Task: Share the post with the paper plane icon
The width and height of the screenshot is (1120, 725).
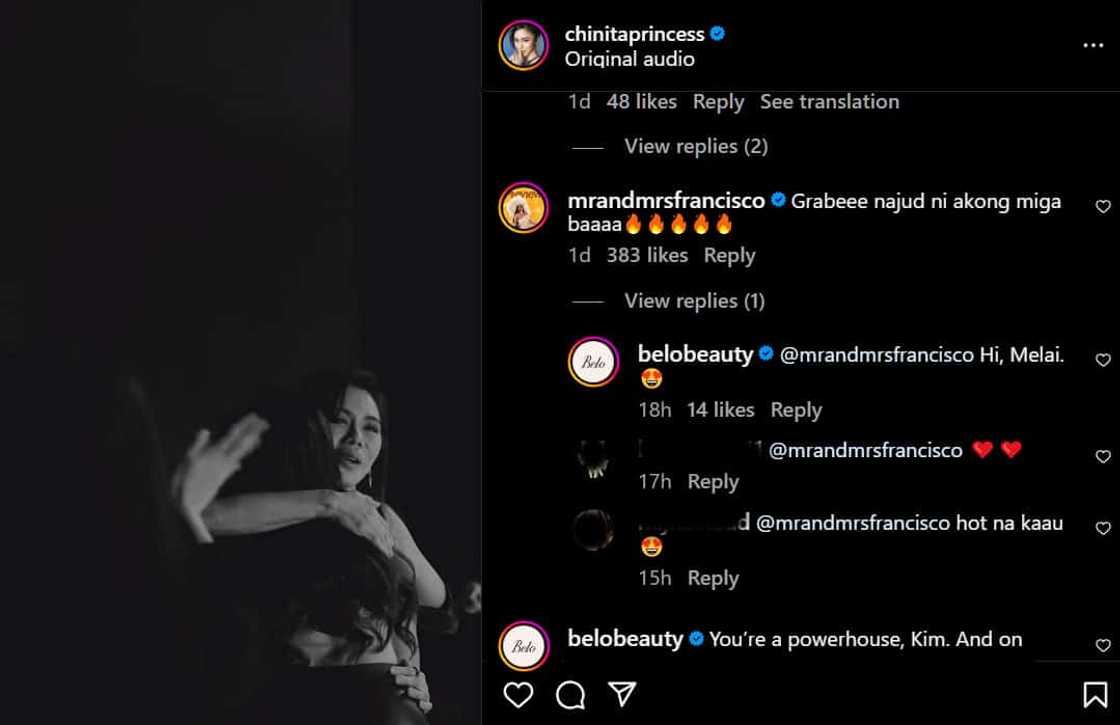Action: 622,694
